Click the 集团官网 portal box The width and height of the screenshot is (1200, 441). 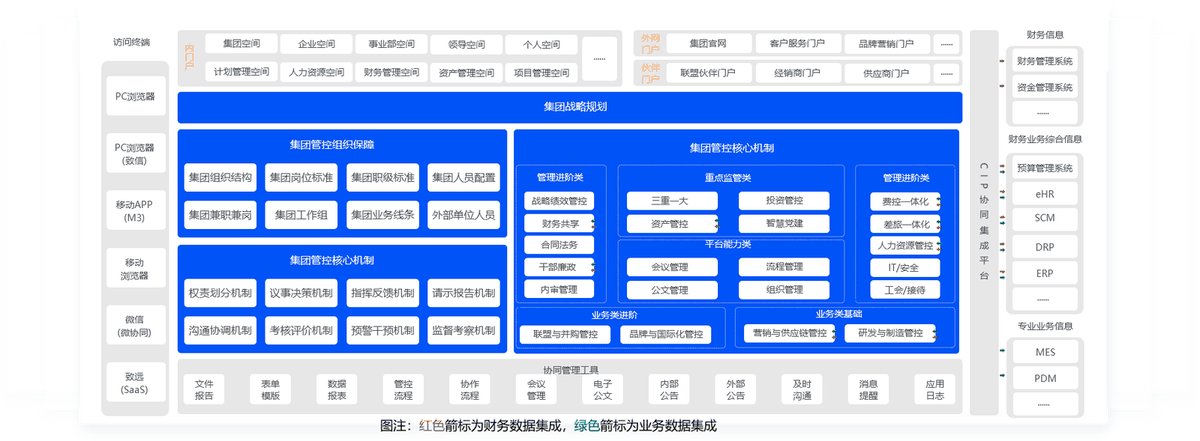click(708, 44)
